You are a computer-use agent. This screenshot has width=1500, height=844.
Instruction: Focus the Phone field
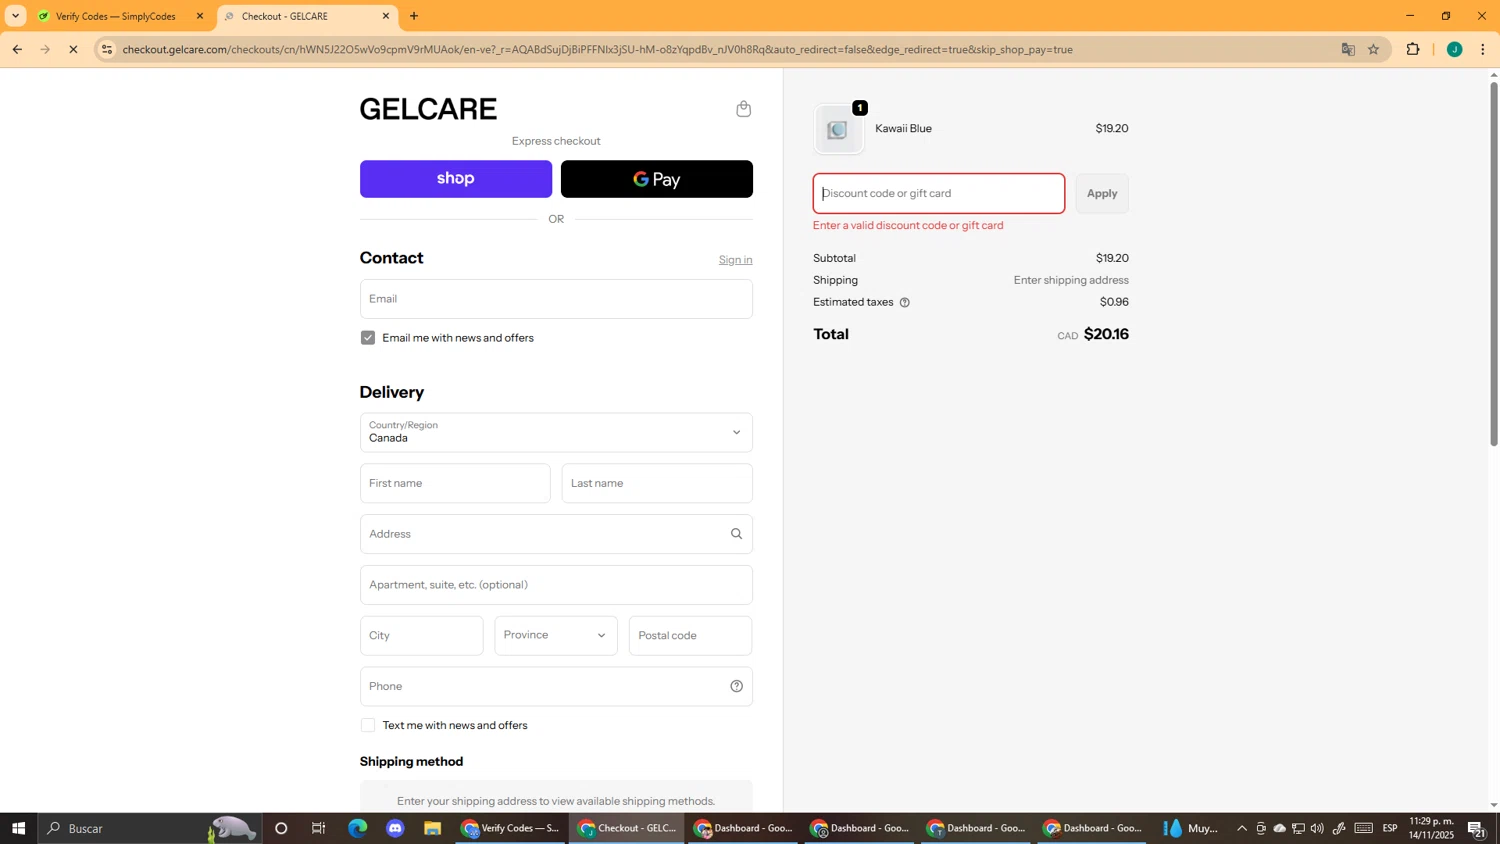tap(556, 686)
